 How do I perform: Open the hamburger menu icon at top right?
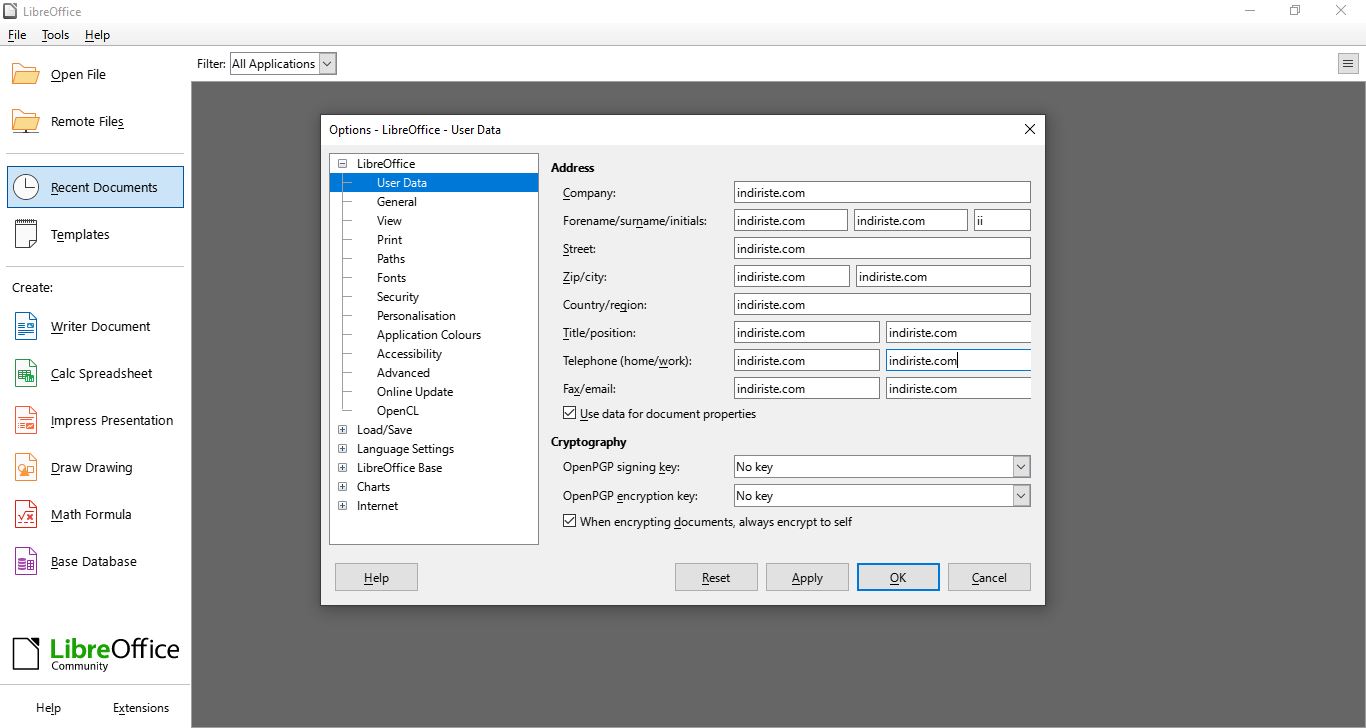[x=1347, y=63]
